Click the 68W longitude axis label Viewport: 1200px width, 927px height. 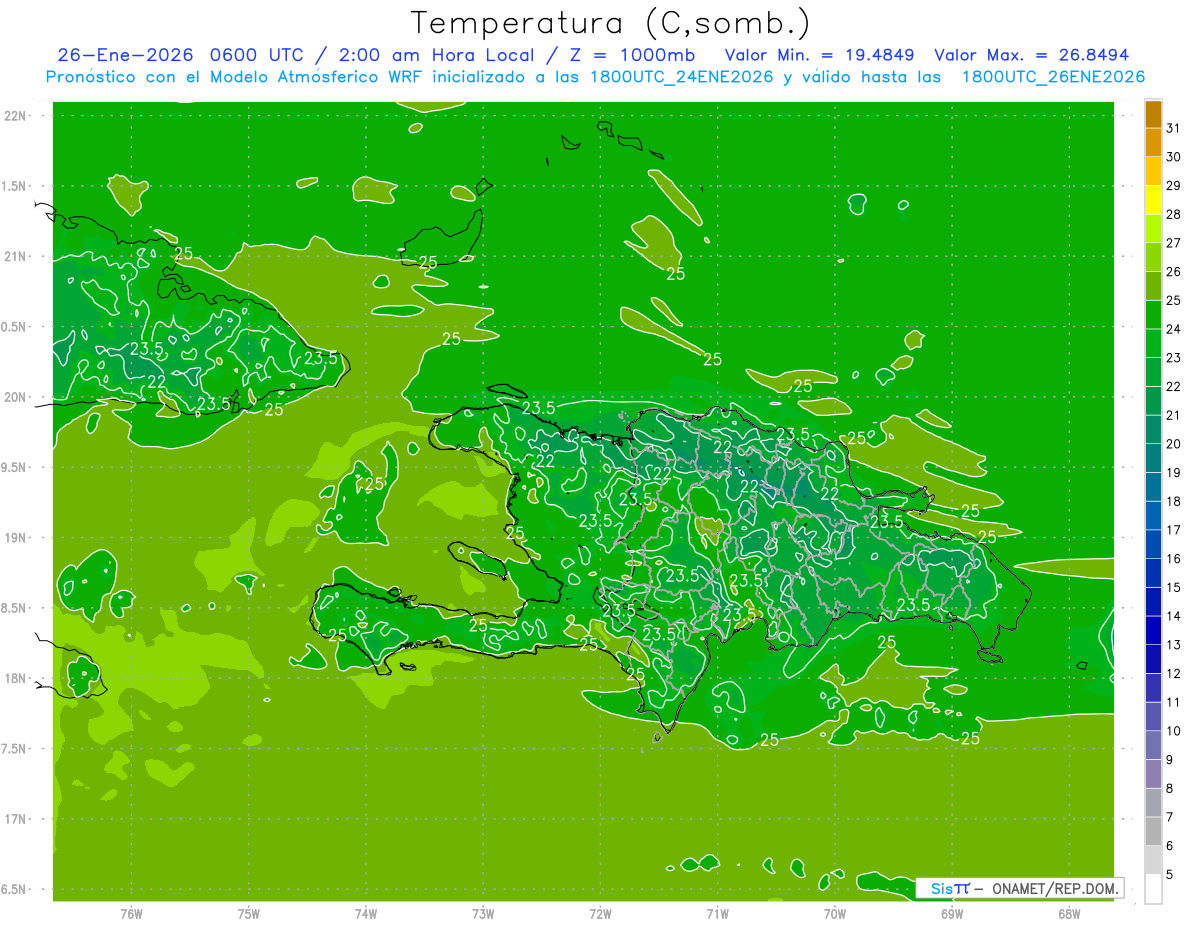click(1068, 913)
